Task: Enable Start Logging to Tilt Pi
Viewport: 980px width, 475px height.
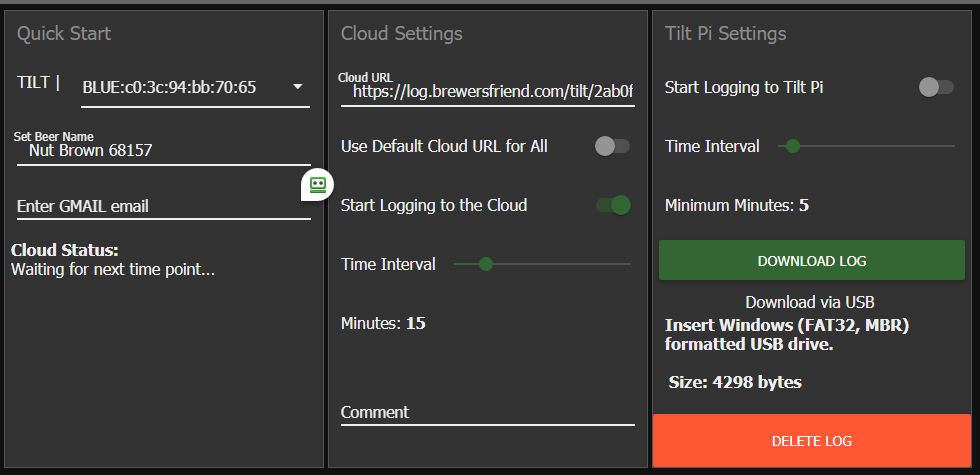Action: [936, 88]
